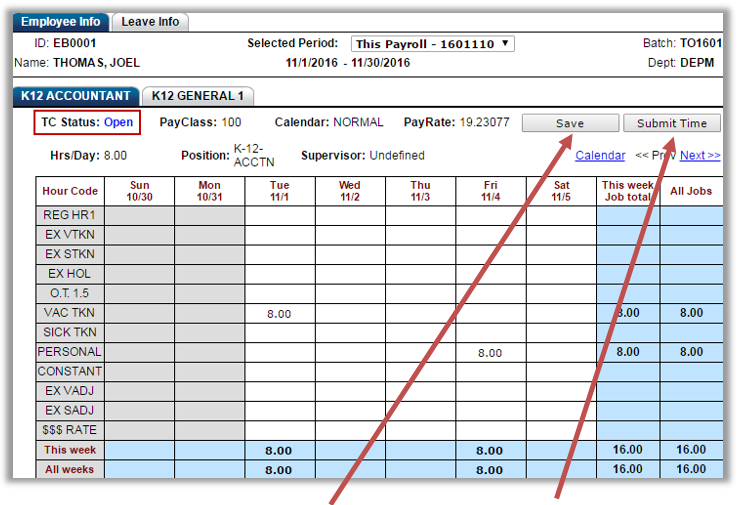Click the Open TC Status text

(118, 123)
